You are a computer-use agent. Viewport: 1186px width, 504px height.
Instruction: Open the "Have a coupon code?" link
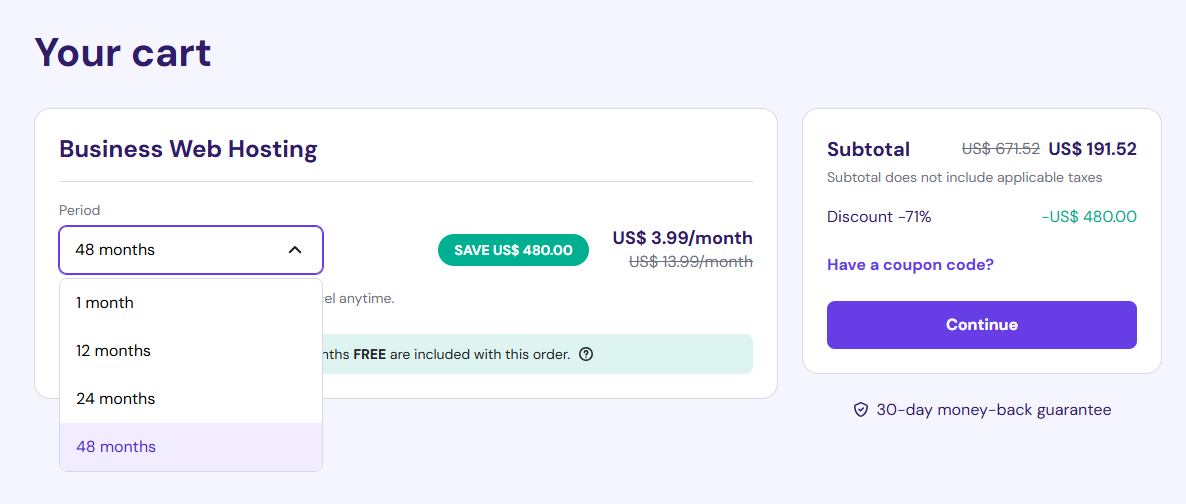(910, 265)
